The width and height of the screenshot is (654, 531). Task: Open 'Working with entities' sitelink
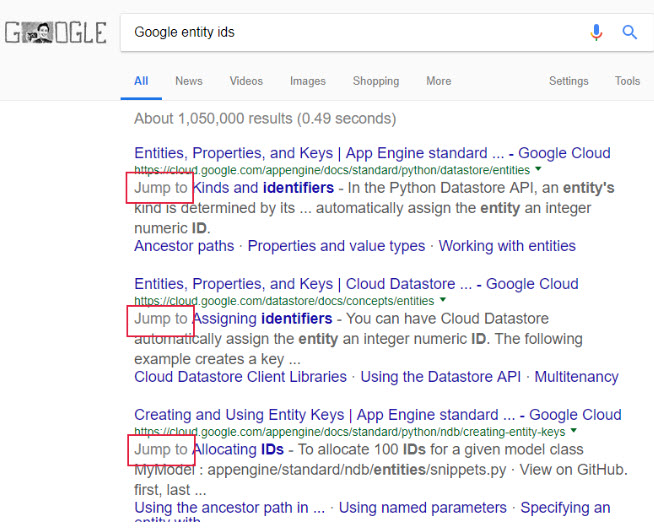pos(507,246)
